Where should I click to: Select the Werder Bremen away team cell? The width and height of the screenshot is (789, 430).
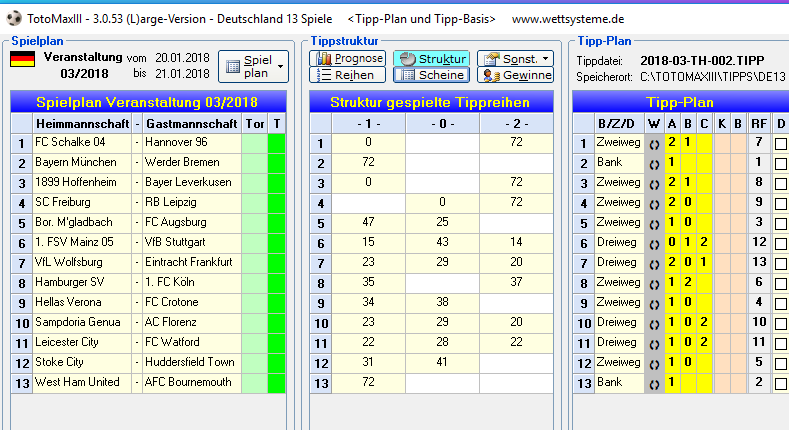click(192, 163)
